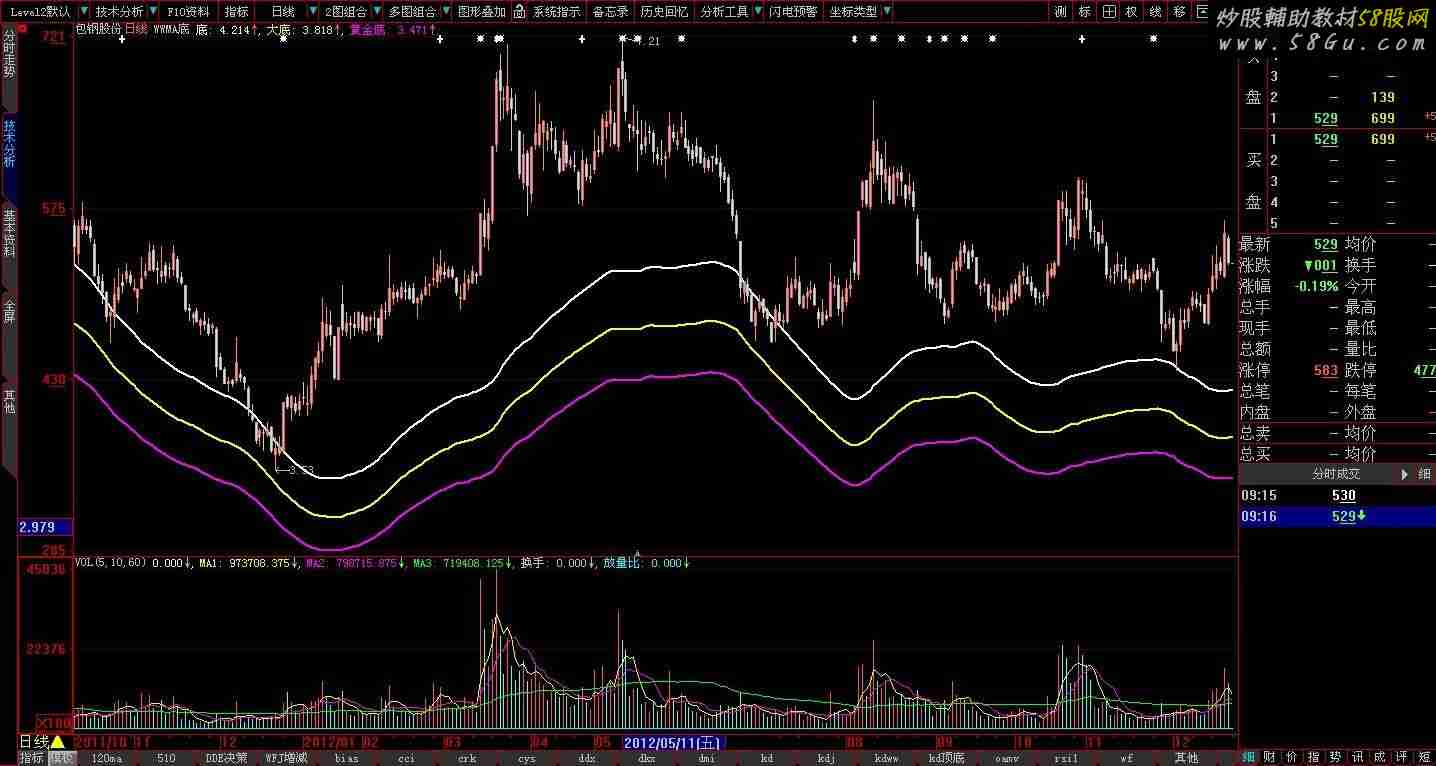Click the 图形叠加 toolbar button
Screen dimensions: 1436x766
click(x=482, y=12)
